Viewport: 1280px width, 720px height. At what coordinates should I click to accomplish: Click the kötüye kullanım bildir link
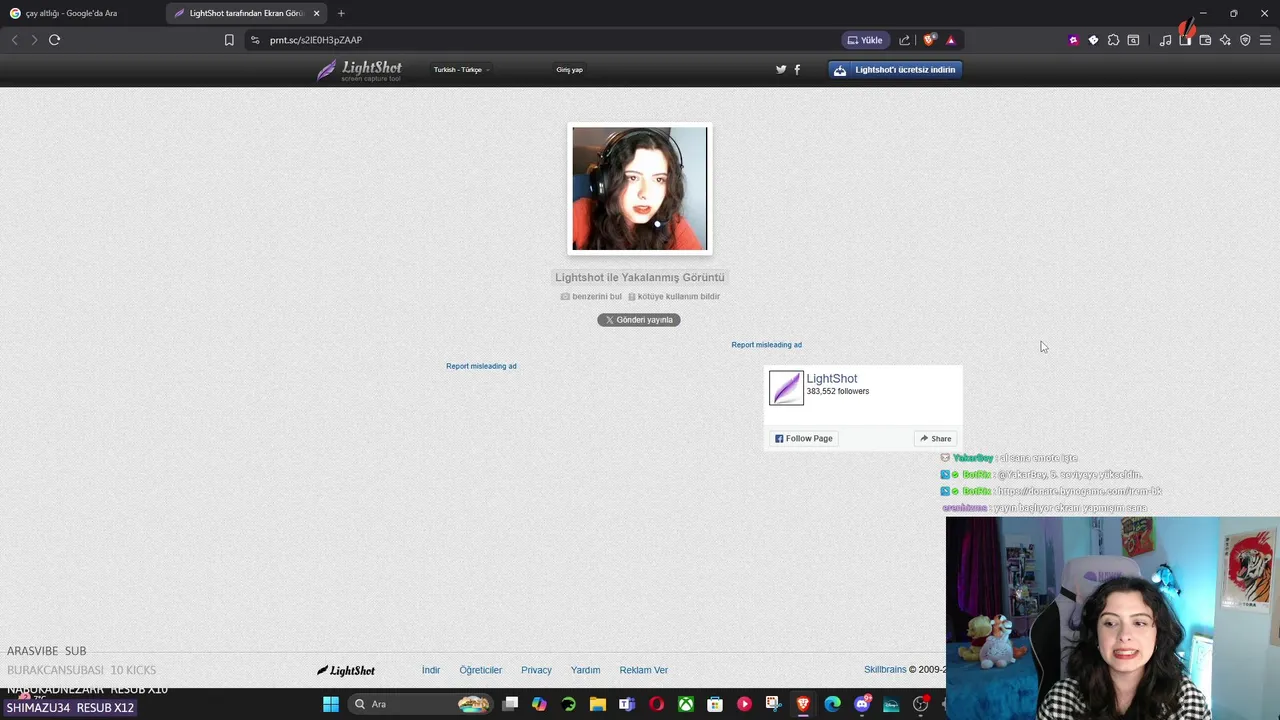click(x=674, y=297)
